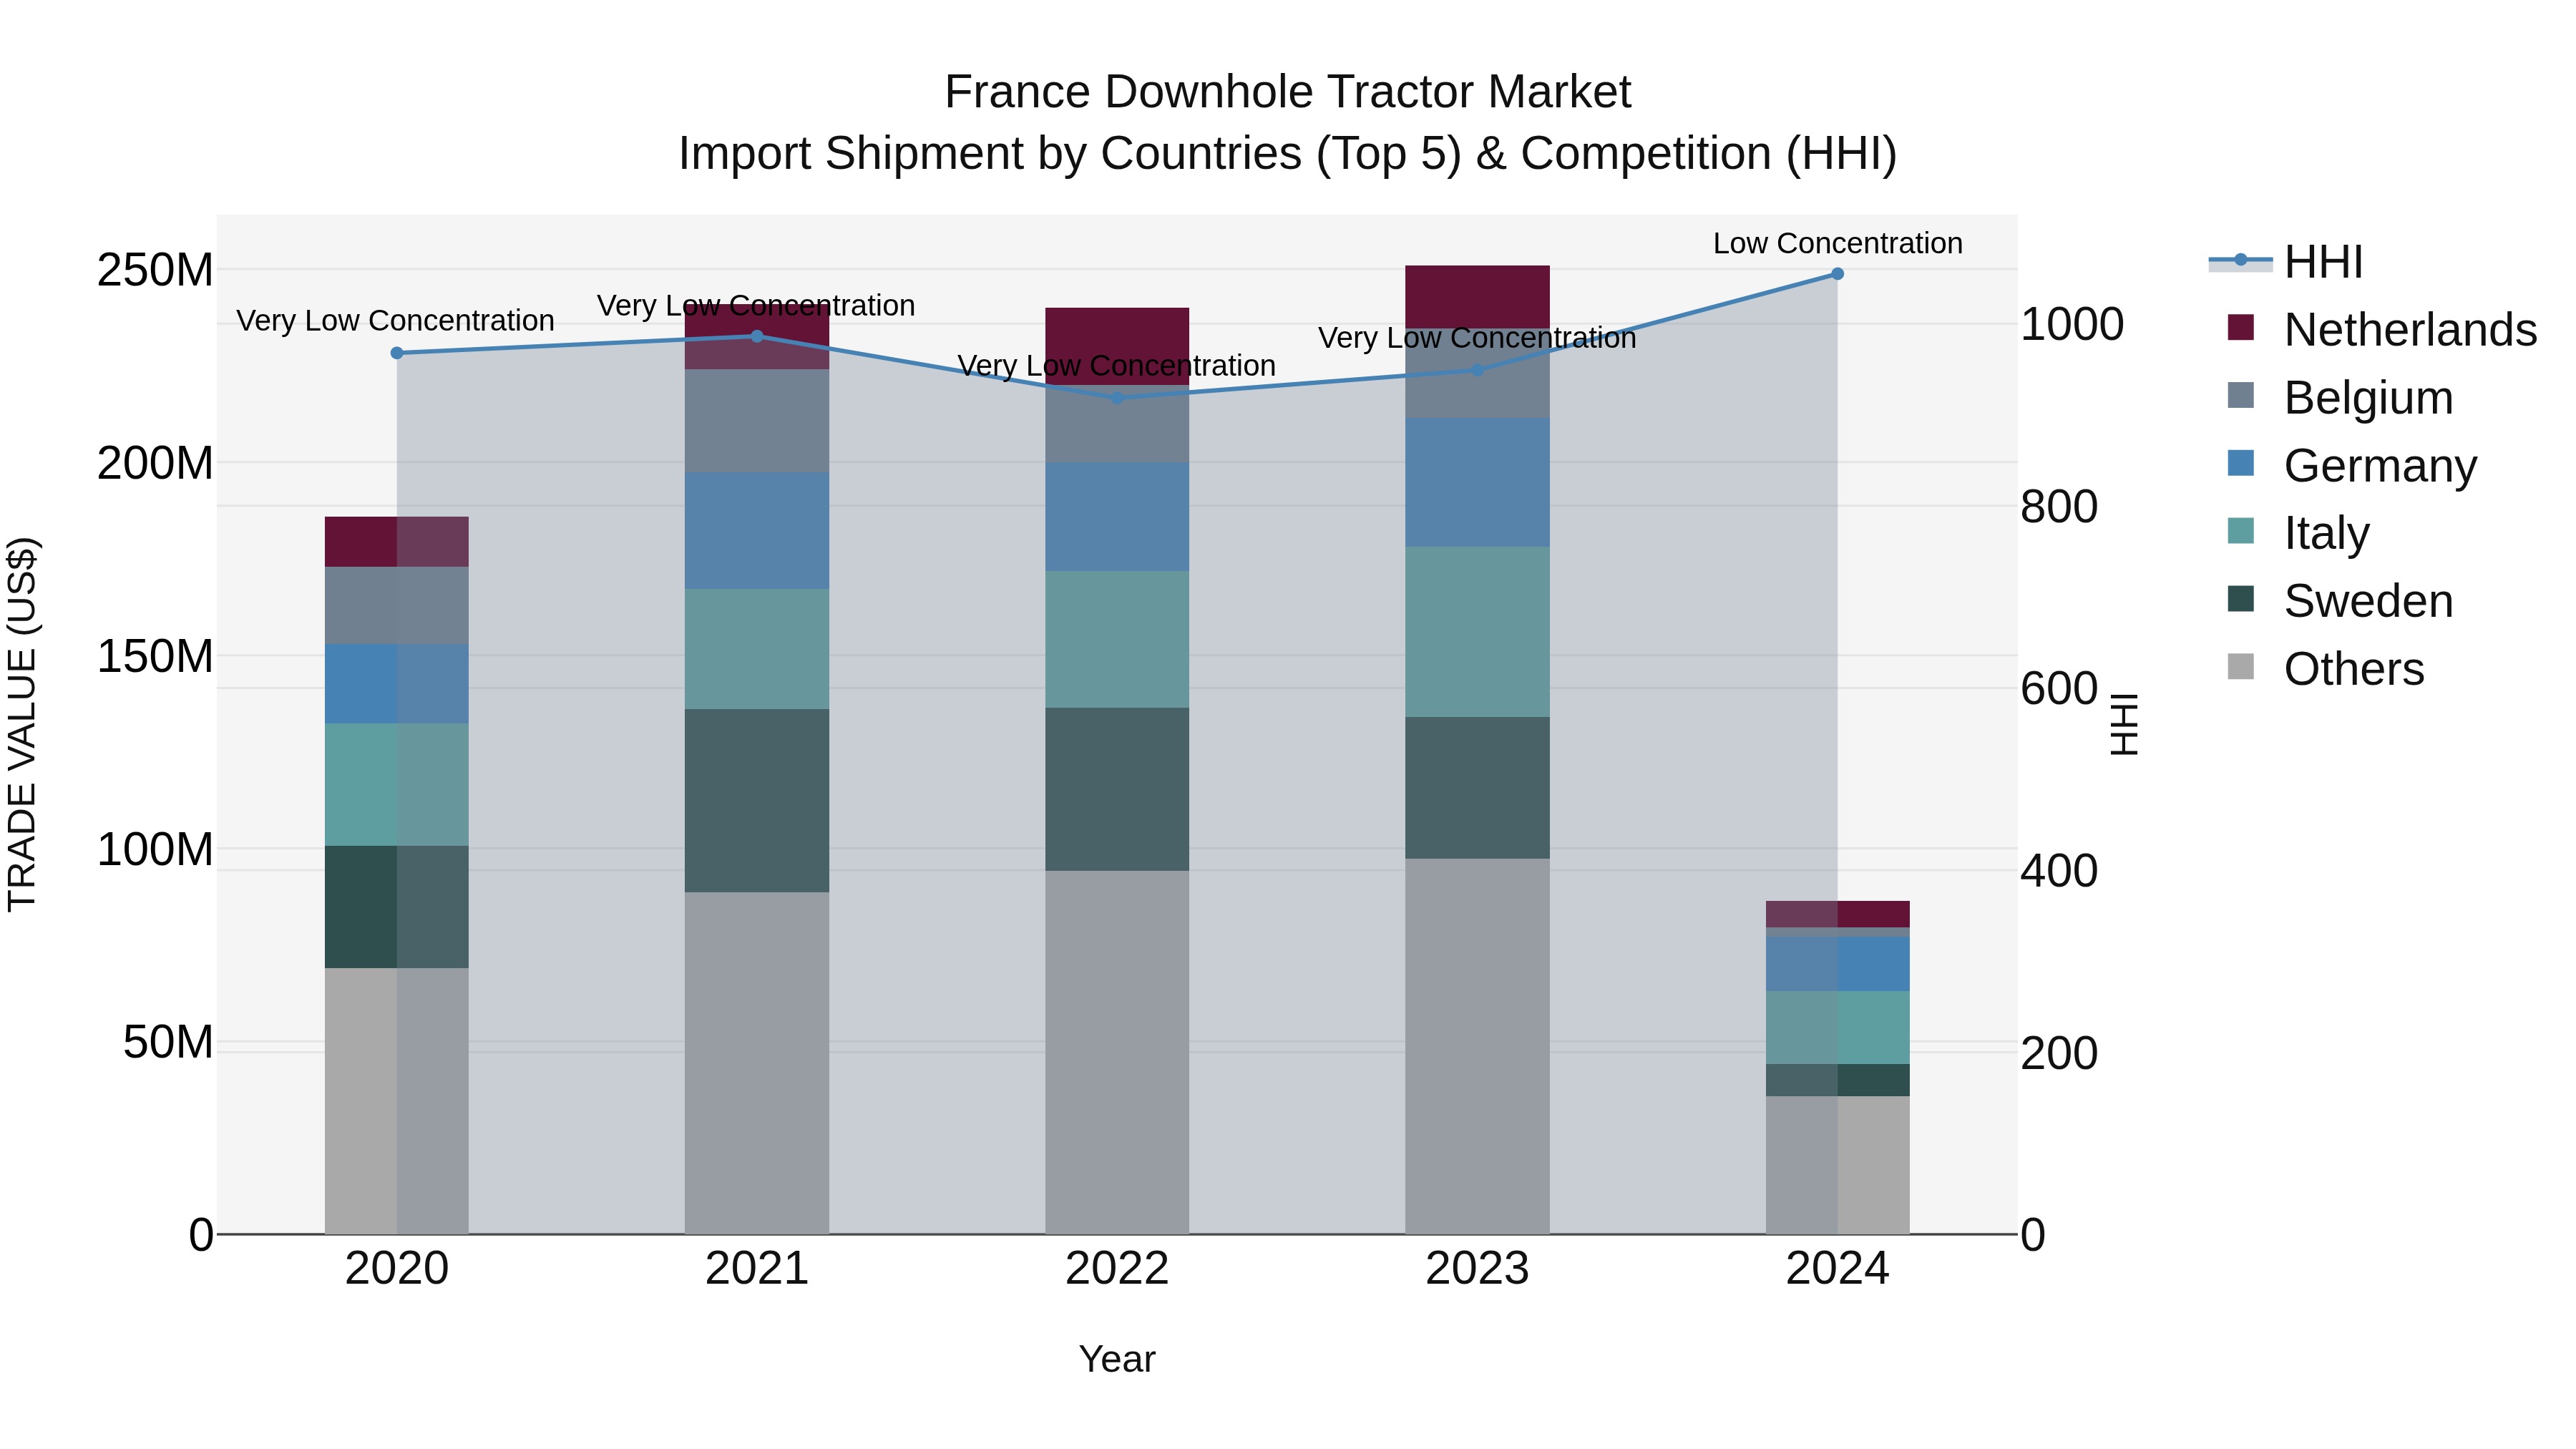
Task: Click the 2022 Others bar segment
Action: tap(1117, 1052)
